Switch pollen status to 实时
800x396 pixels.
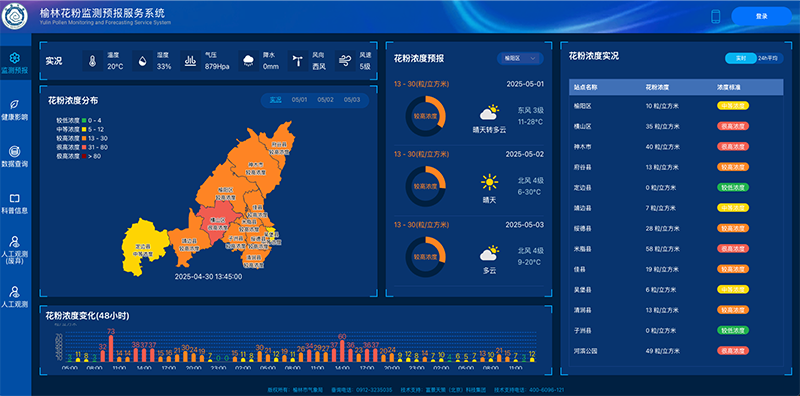[741, 58]
